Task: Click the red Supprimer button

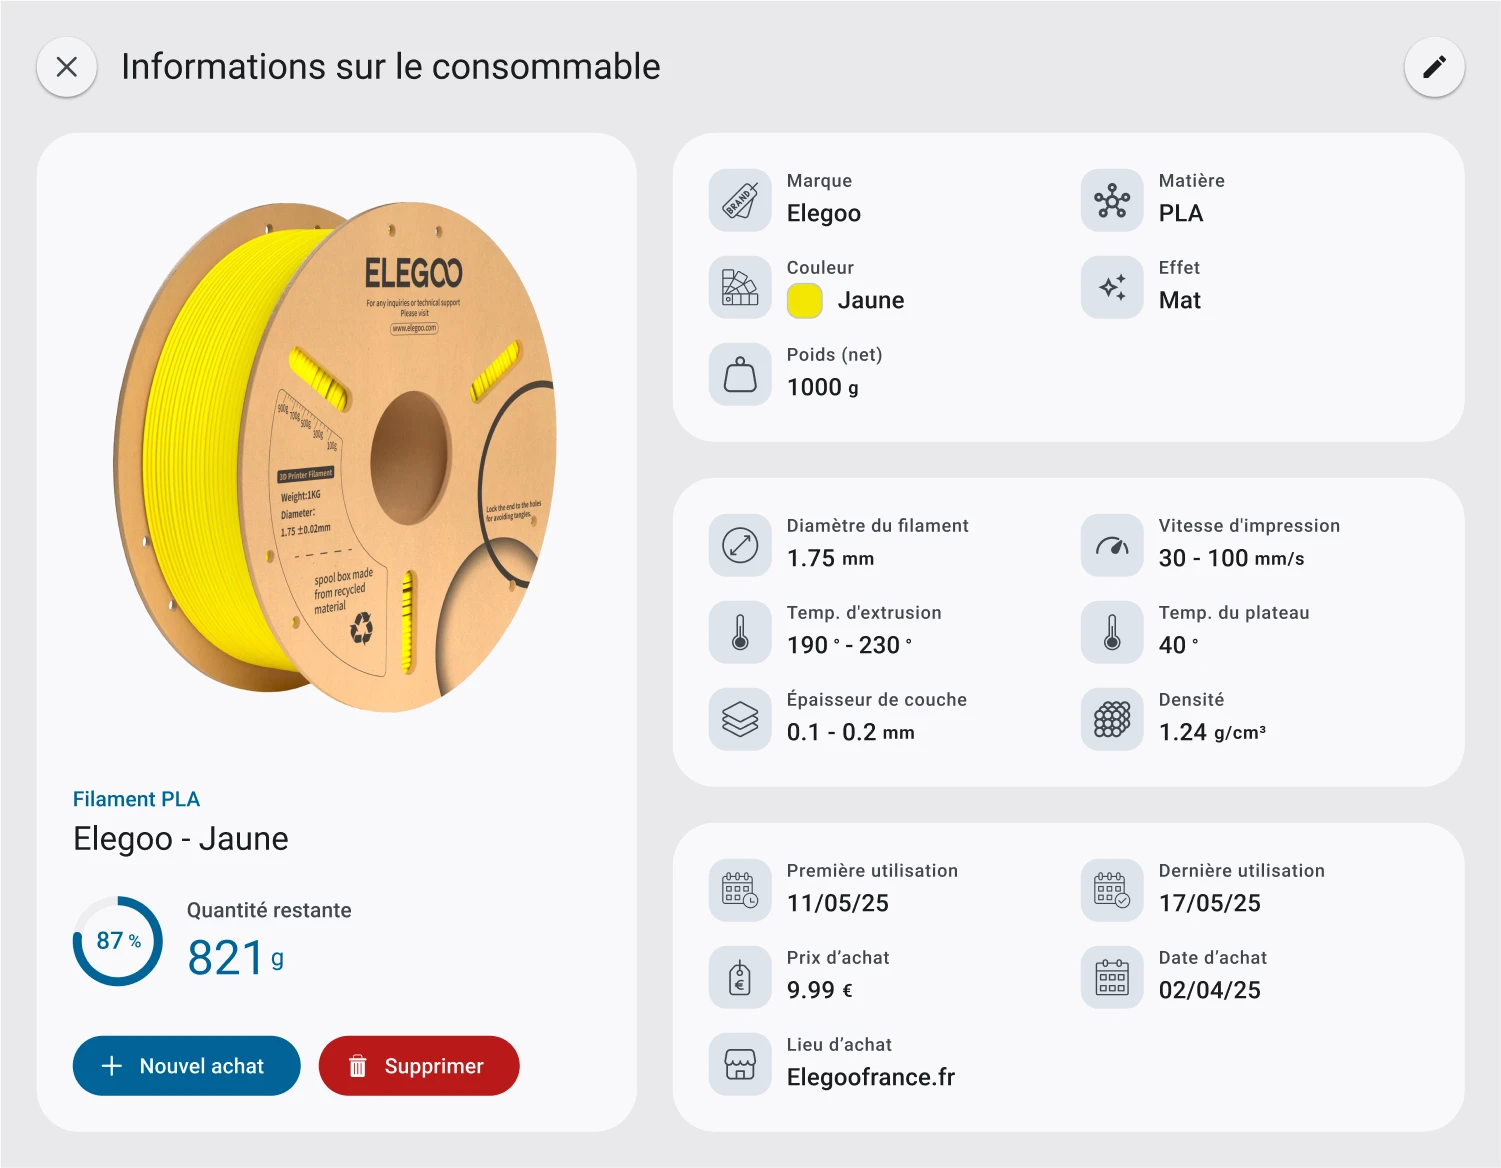Action: 419,1066
